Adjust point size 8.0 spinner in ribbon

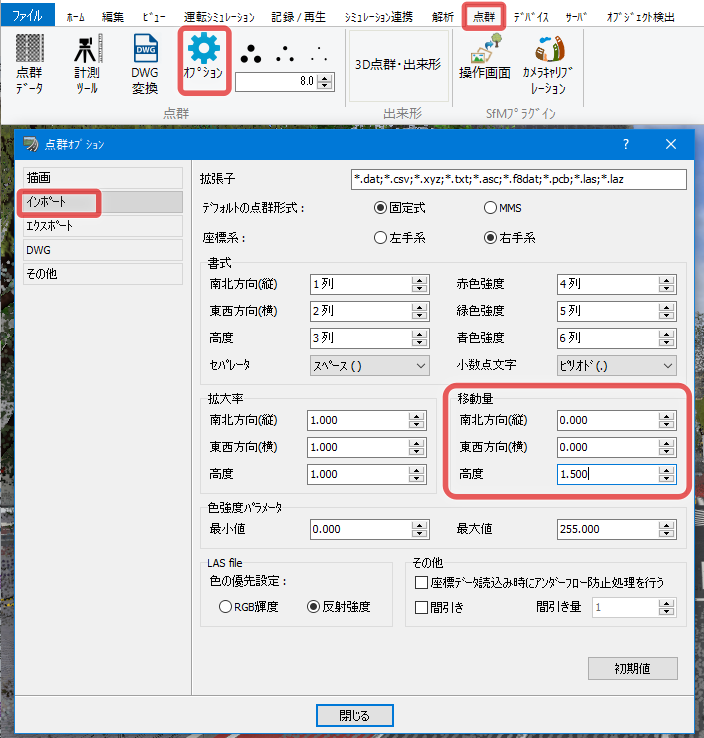325,82
